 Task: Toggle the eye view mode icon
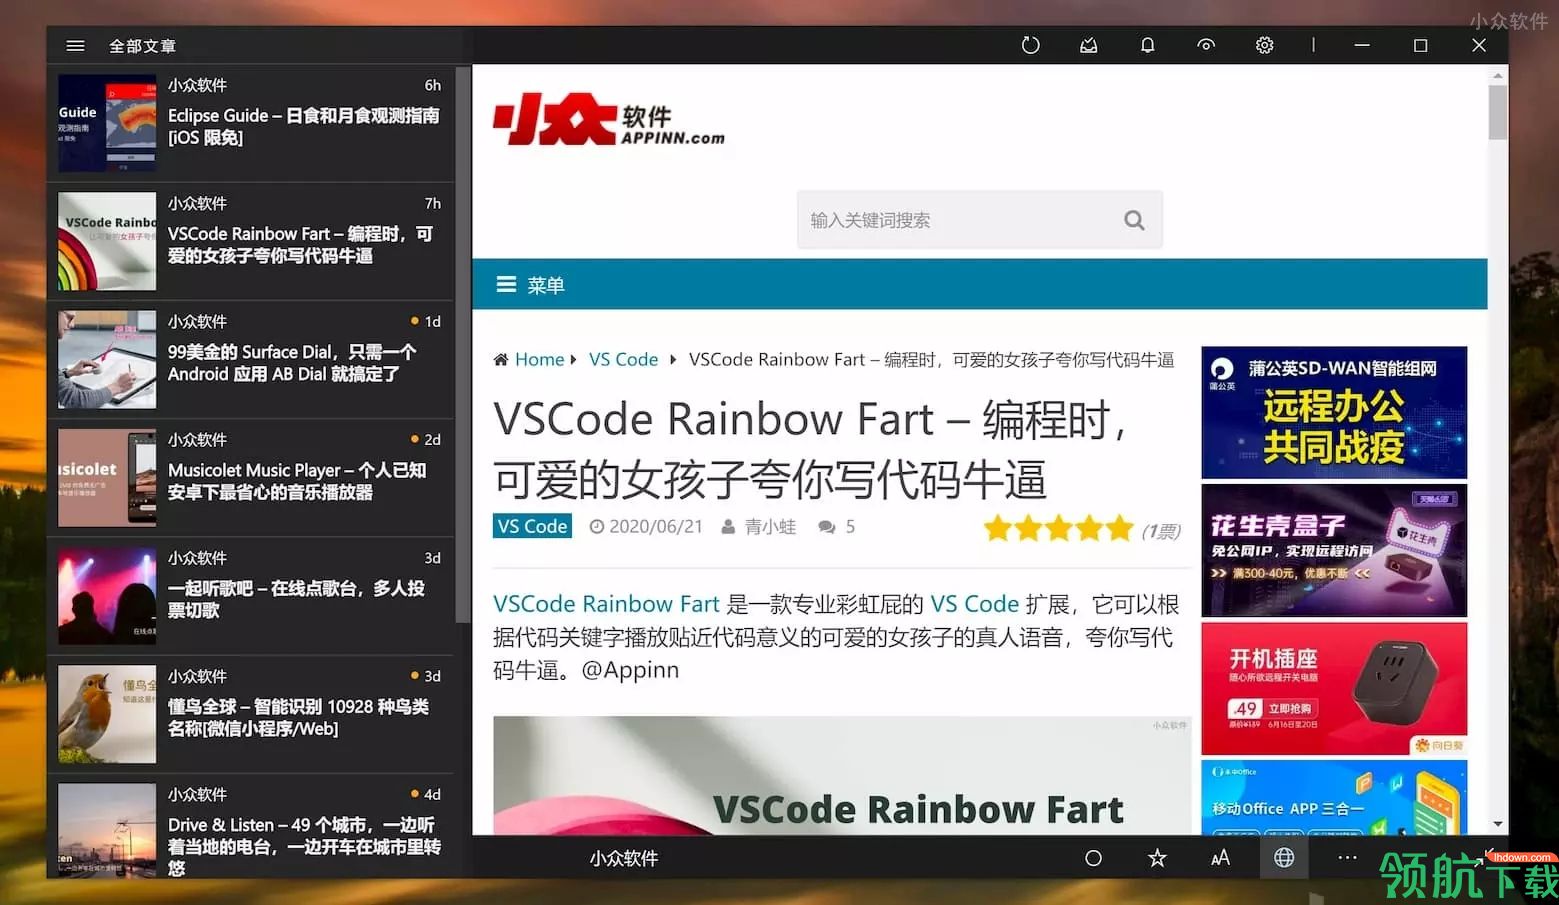1206,45
